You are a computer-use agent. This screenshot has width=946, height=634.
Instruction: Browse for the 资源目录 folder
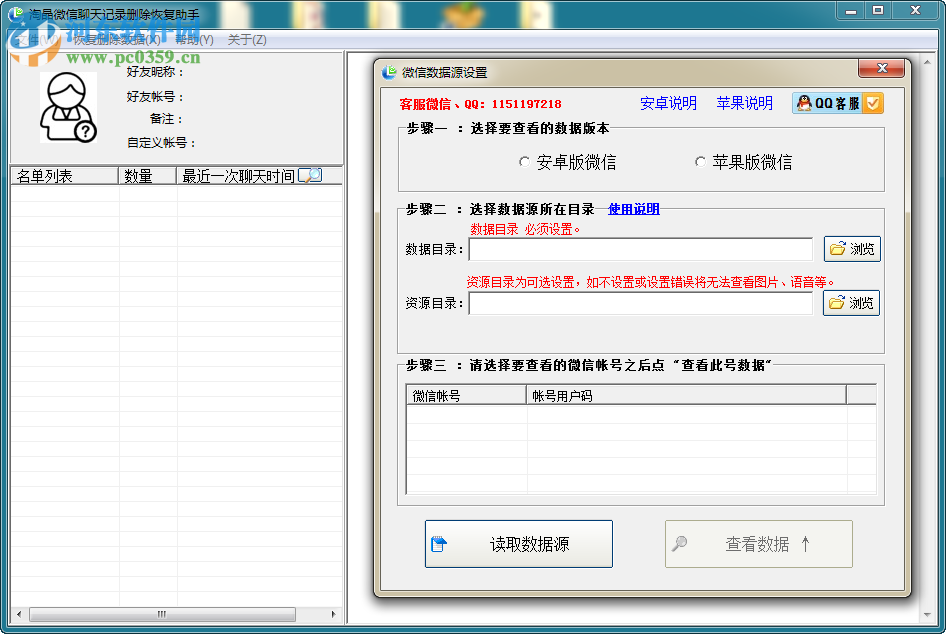coord(851,303)
